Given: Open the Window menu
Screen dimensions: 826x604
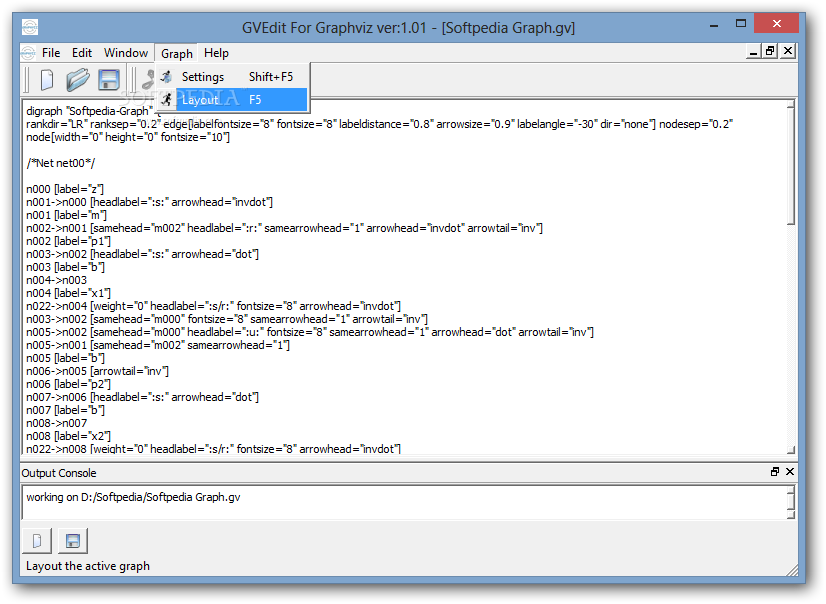Looking at the screenshot, I should [126, 53].
